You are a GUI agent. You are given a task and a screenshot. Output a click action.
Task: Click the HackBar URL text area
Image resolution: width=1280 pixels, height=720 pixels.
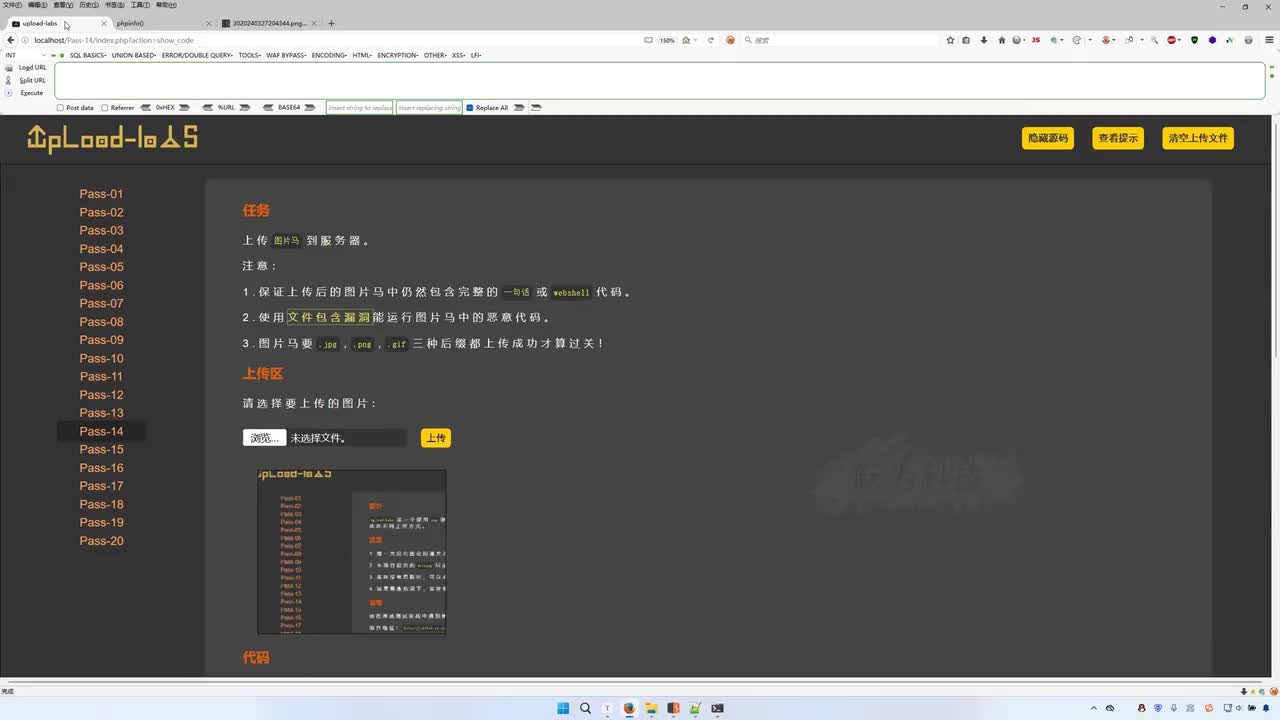pyautogui.click(x=660, y=80)
